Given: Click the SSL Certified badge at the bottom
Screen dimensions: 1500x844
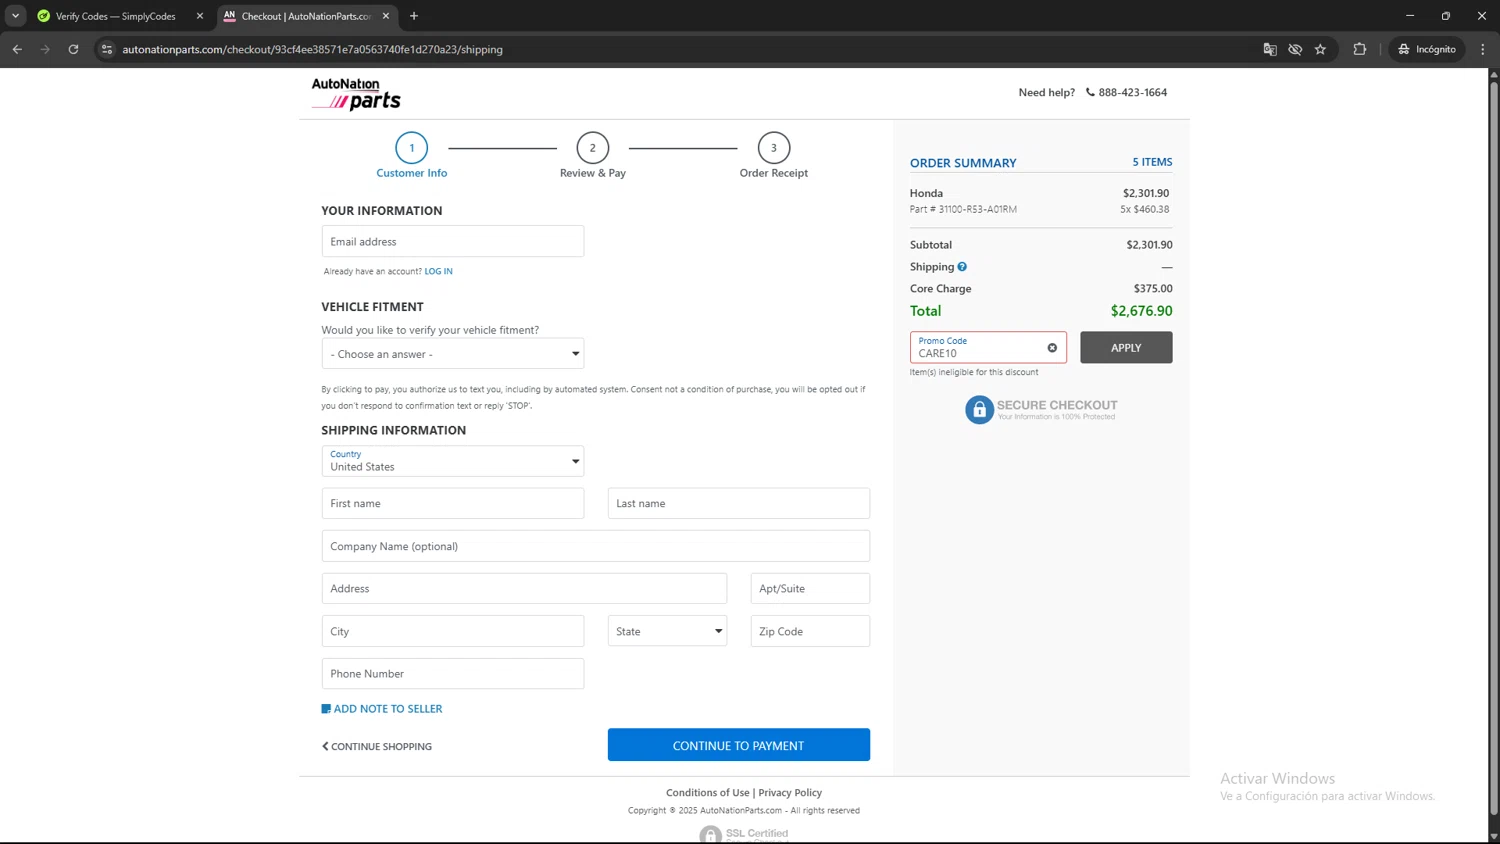Looking at the screenshot, I should [744, 834].
